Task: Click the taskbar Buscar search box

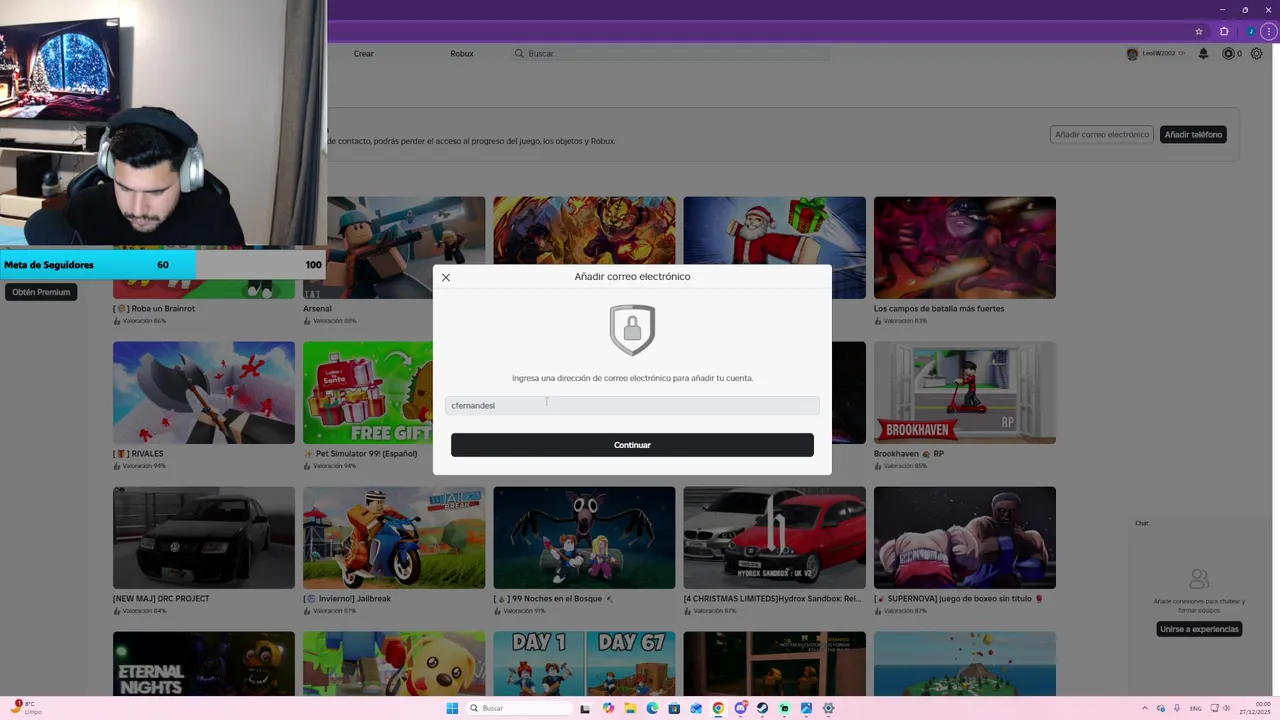Action: click(518, 708)
